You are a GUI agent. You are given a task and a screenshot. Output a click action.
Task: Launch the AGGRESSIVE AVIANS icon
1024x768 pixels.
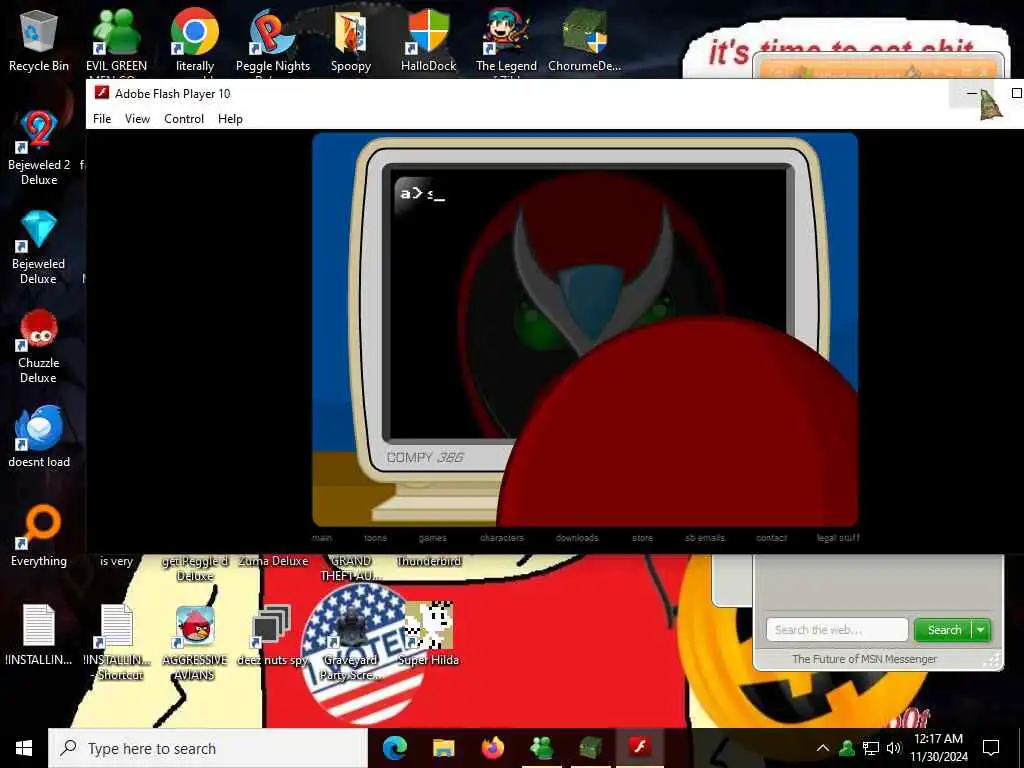(x=195, y=642)
